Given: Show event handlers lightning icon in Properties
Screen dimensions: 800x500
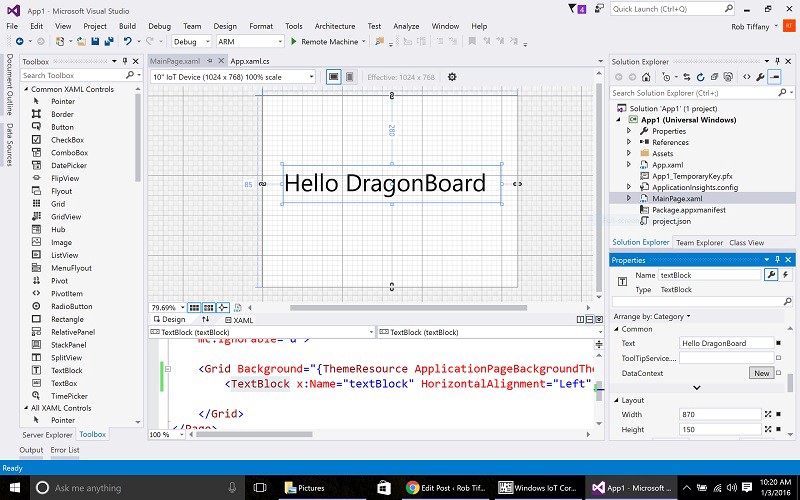Looking at the screenshot, I should (787, 274).
